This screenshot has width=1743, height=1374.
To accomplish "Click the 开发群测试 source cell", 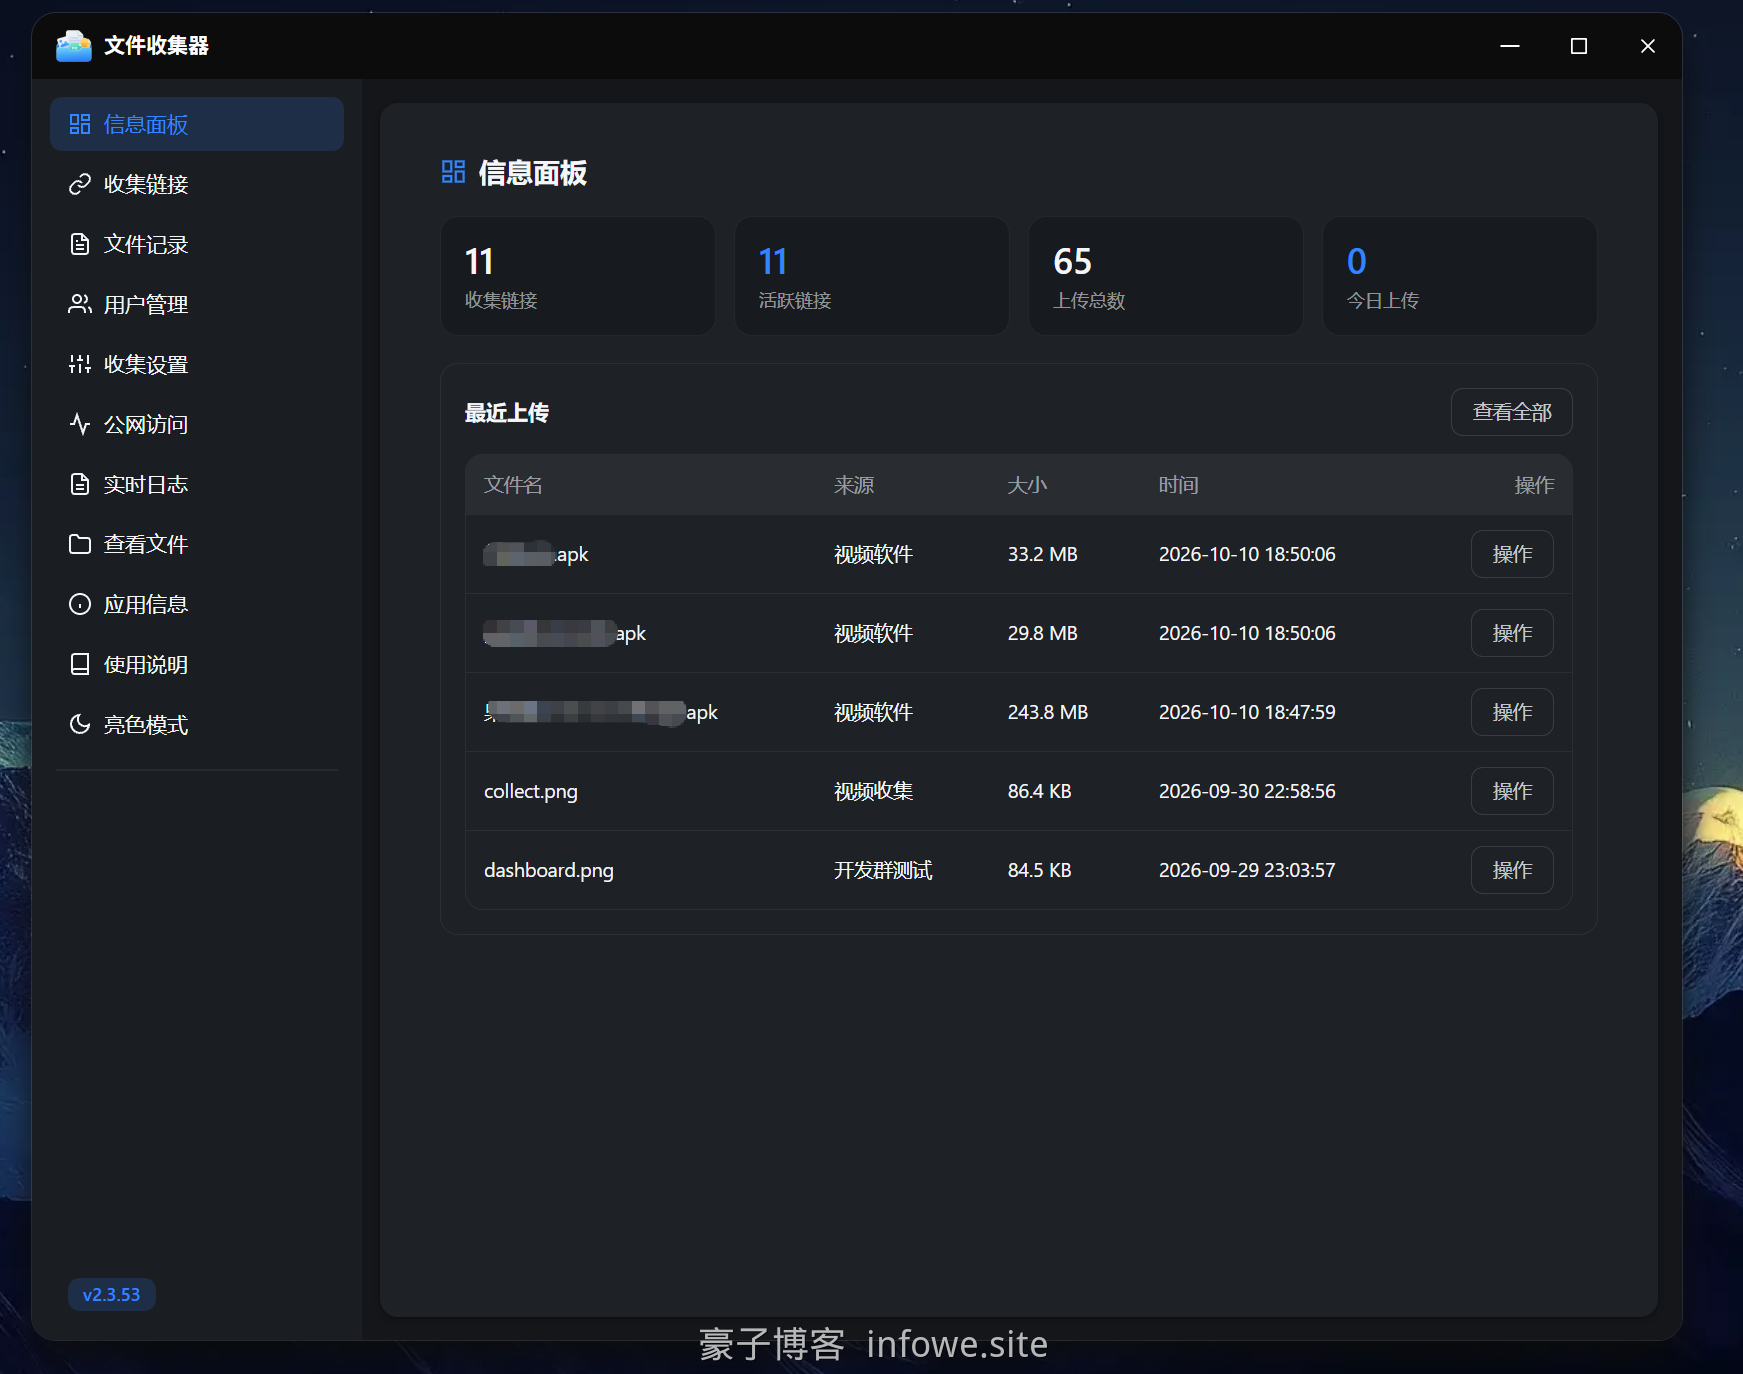I will click(883, 870).
